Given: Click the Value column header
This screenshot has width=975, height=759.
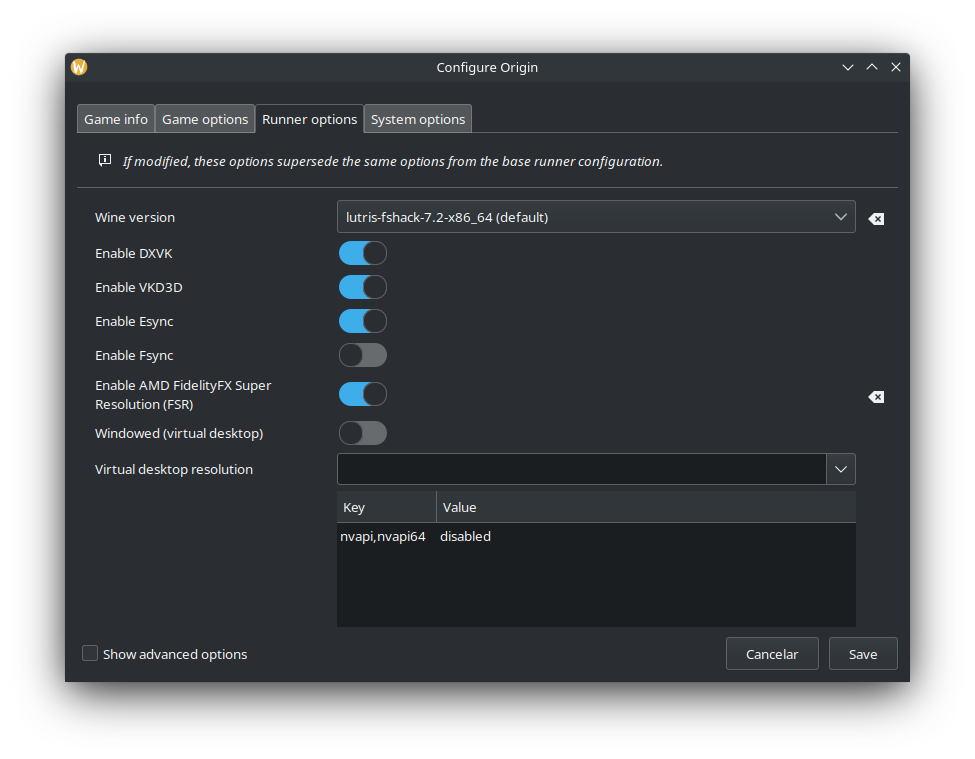Looking at the screenshot, I should click(646, 507).
